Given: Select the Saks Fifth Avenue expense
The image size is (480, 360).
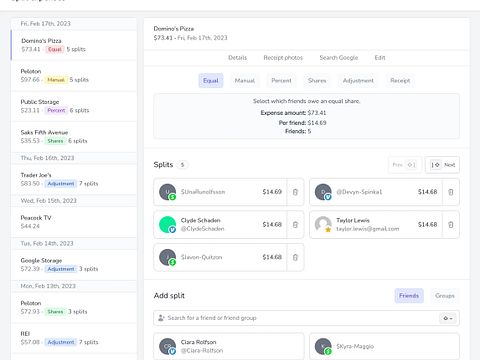Looking at the screenshot, I should point(74,137).
